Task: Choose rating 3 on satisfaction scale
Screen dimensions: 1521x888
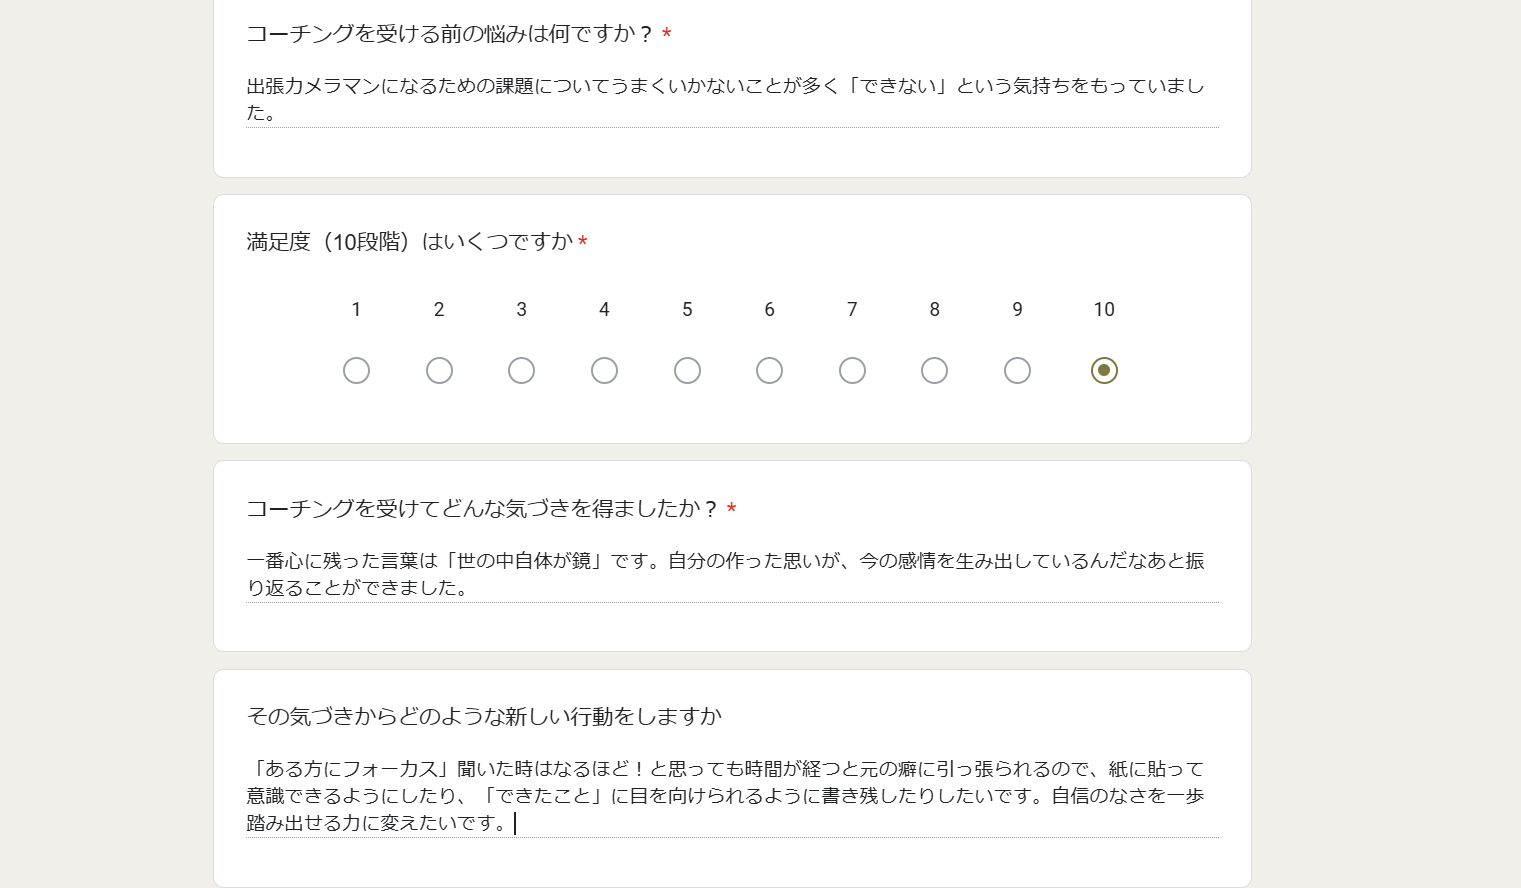Action: click(x=521, y=371)
